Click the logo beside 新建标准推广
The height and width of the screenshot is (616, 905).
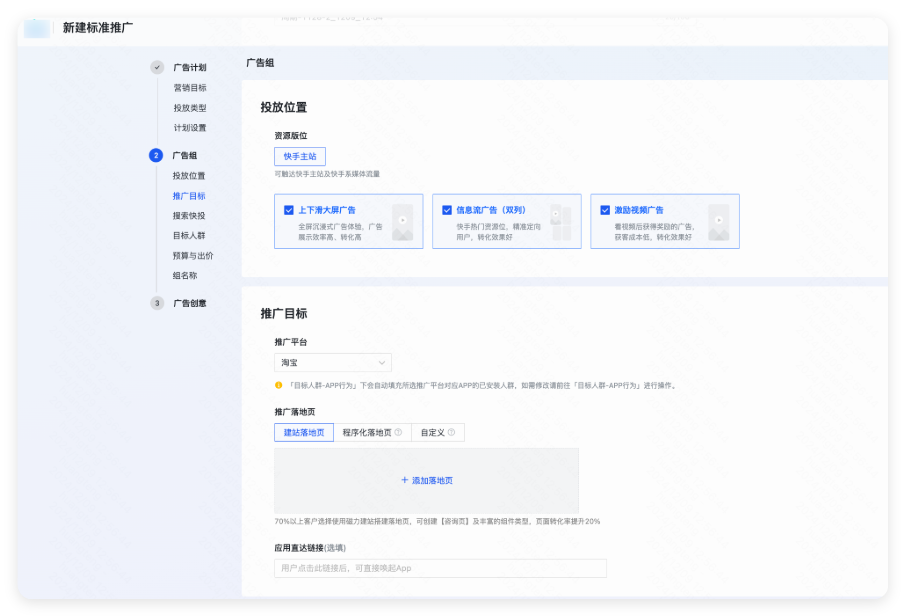pyautogui.click(x=37, y=28)
